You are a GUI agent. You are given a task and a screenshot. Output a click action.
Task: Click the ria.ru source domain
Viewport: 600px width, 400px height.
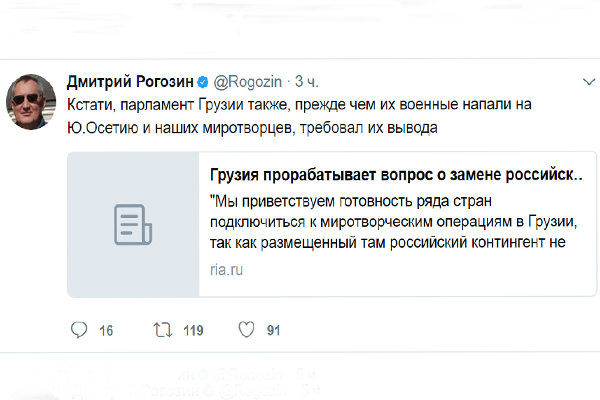[227, 270]
